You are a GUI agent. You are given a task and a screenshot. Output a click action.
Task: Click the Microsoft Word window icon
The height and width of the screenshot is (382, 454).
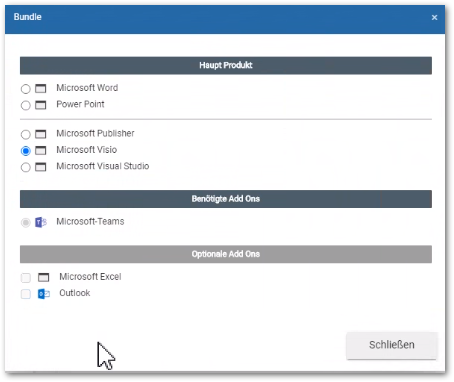(41, 89)
